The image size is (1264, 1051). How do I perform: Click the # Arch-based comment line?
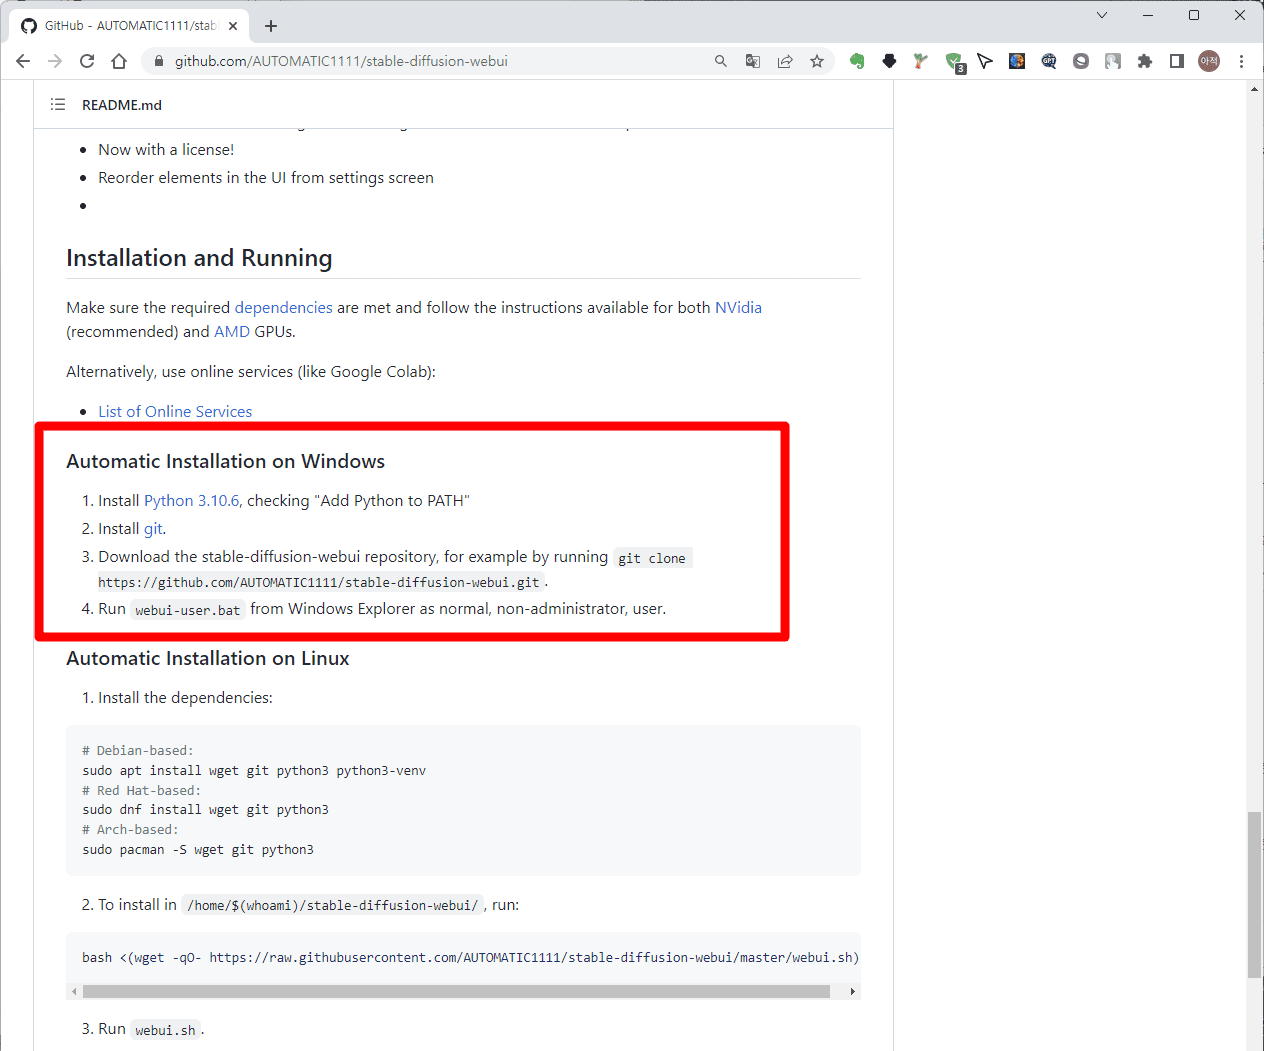point(130,829)
